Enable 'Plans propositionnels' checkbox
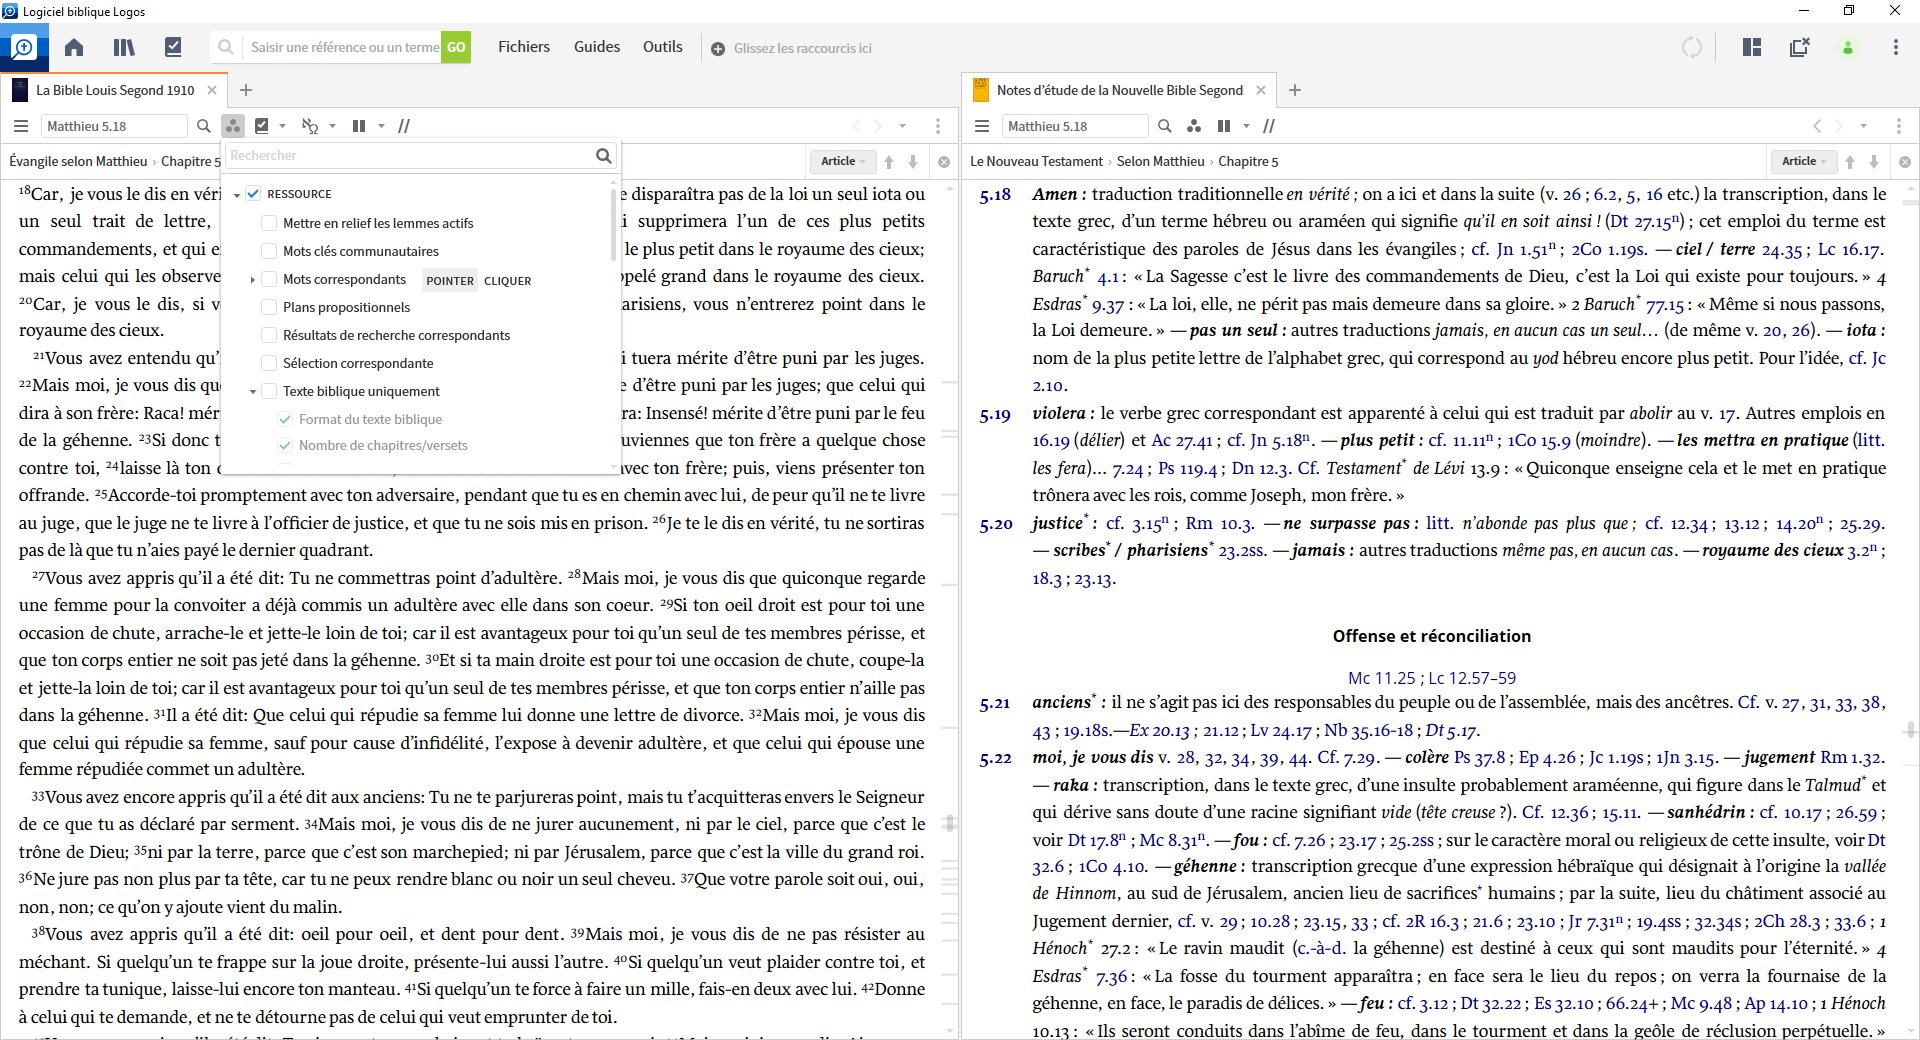 click(269, 307)
